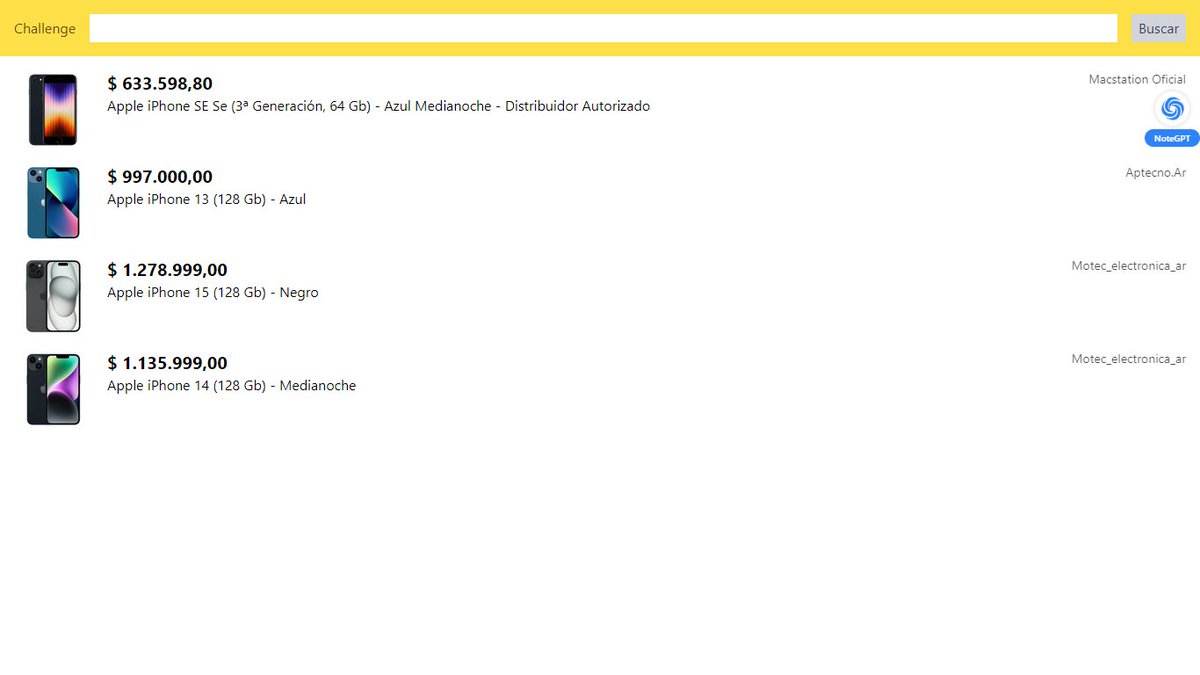Click the price $ 1.135.999,00
1200x675 pixels.
click(167, 363)
